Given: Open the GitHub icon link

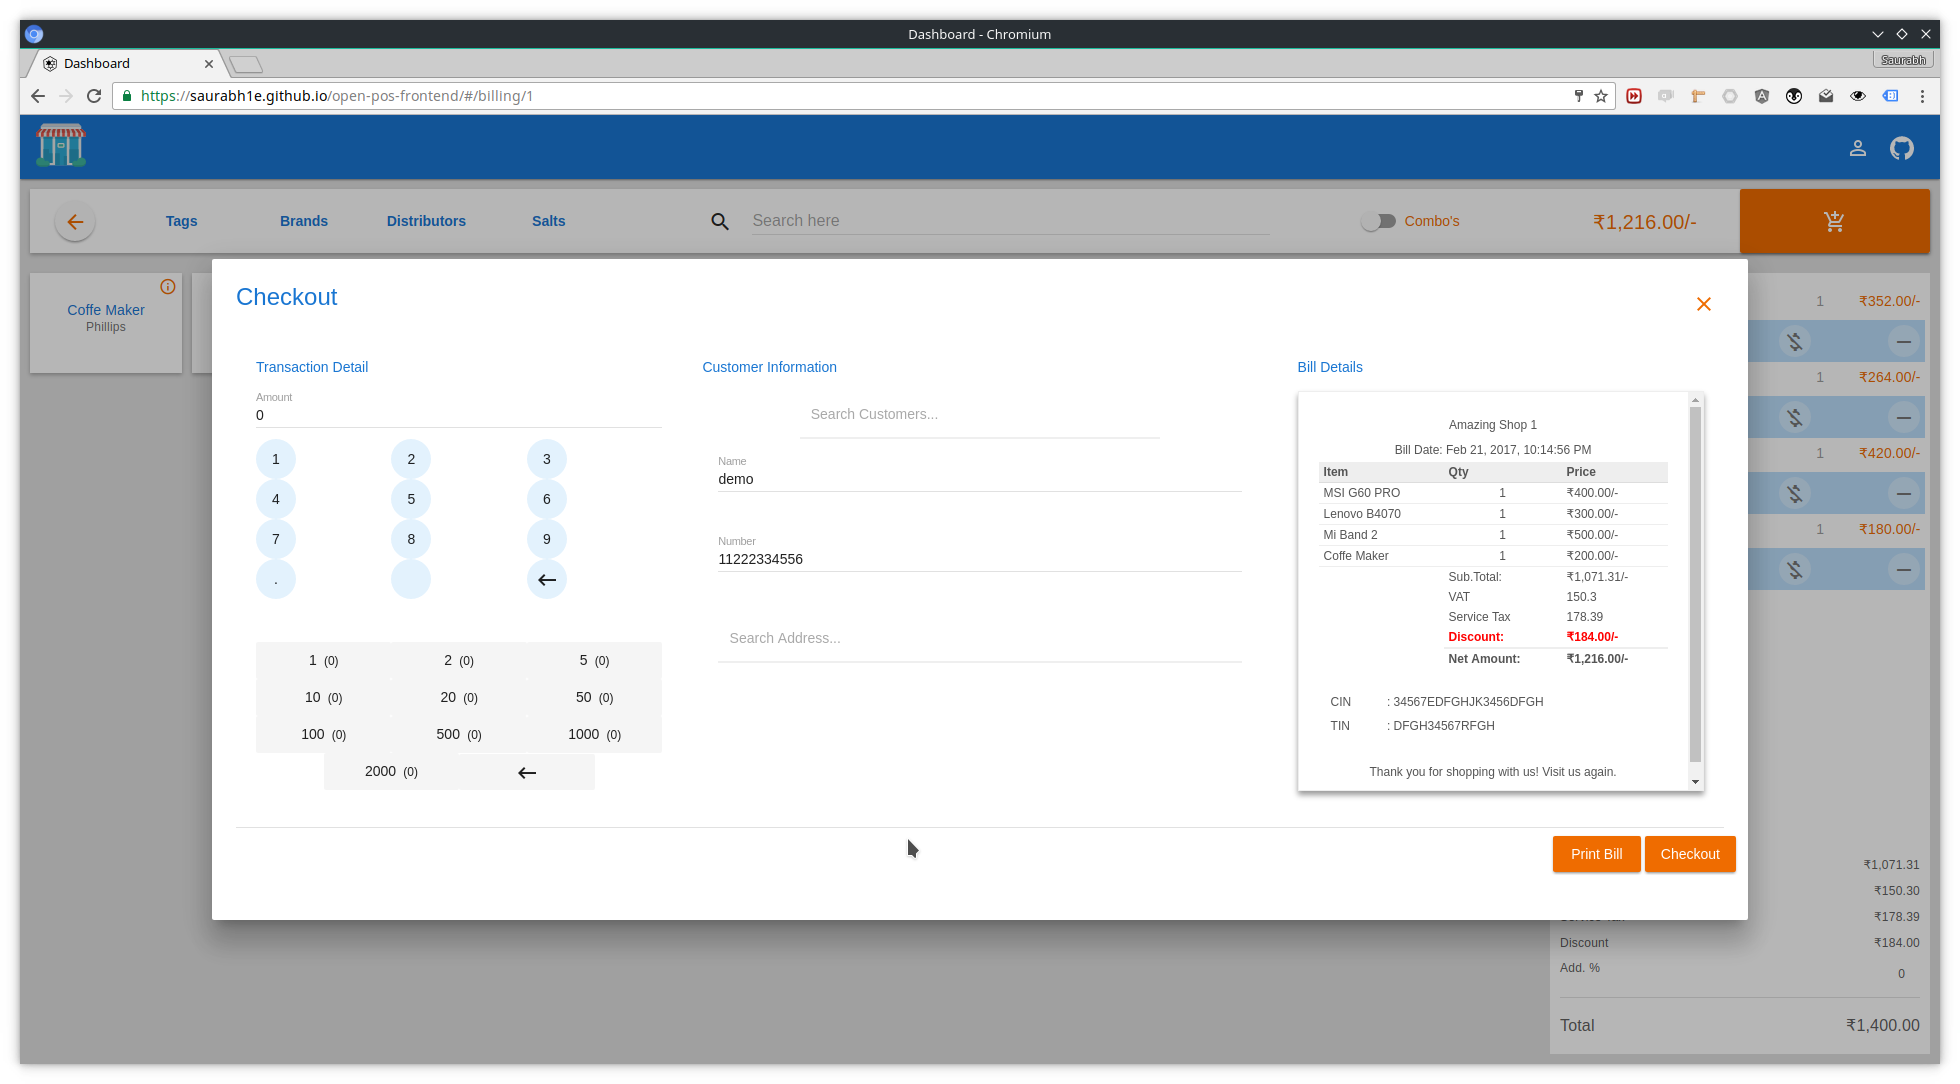Looking at the screenshot, I should (1901, 148).
